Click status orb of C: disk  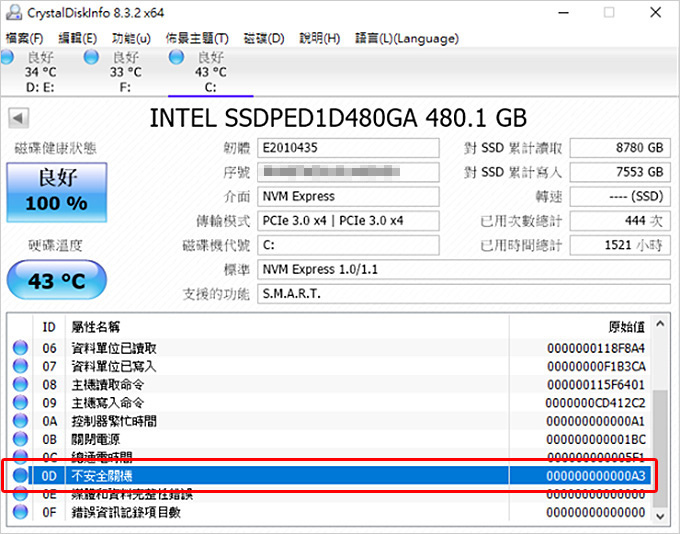(x=176, y=57)
